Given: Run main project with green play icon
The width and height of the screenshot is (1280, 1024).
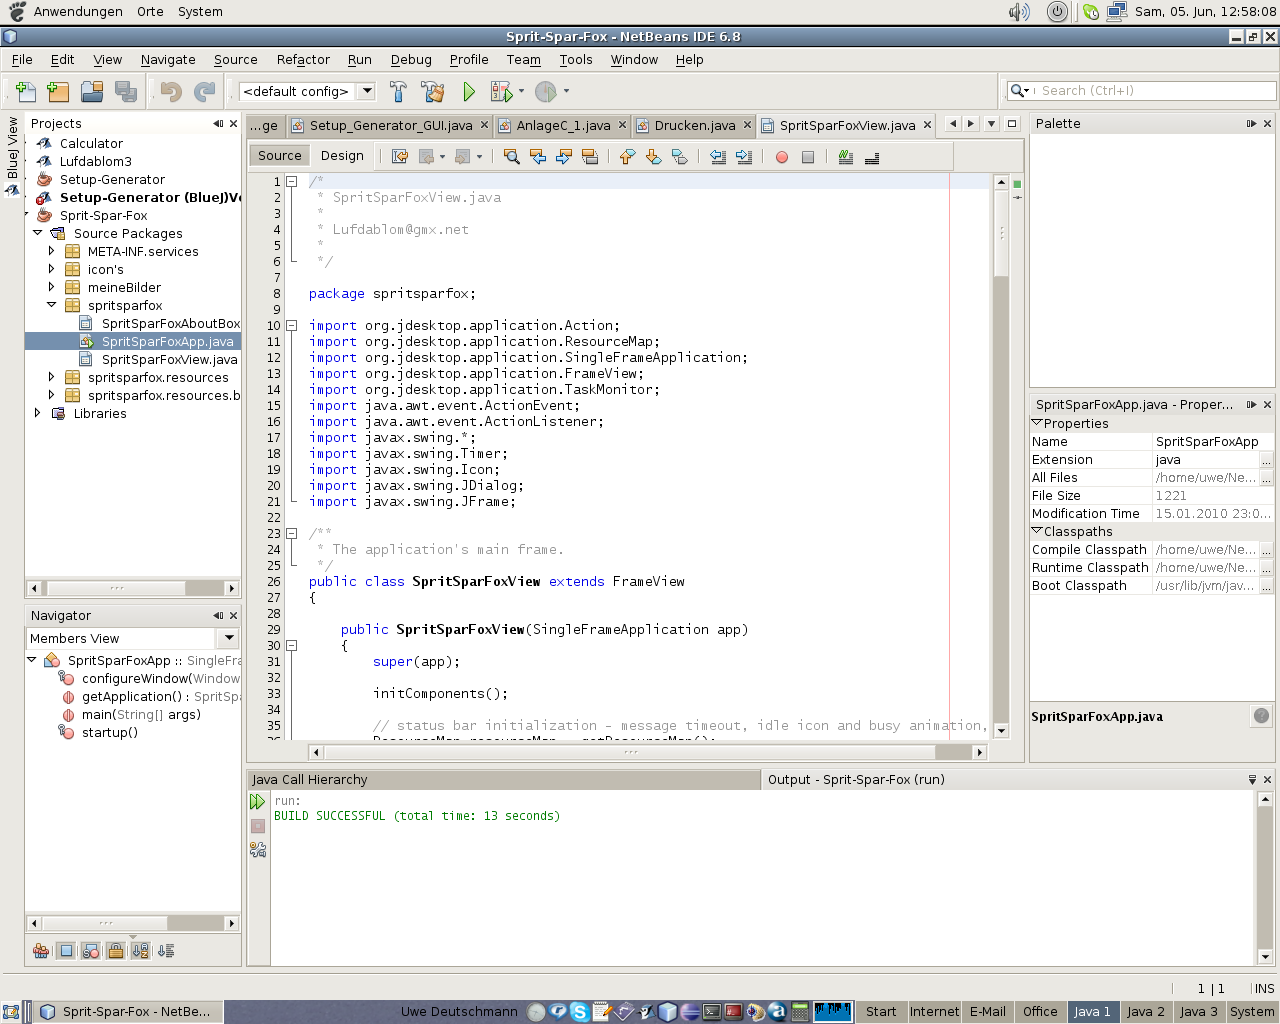Looking at the screenshot, I should coord(468,91).
